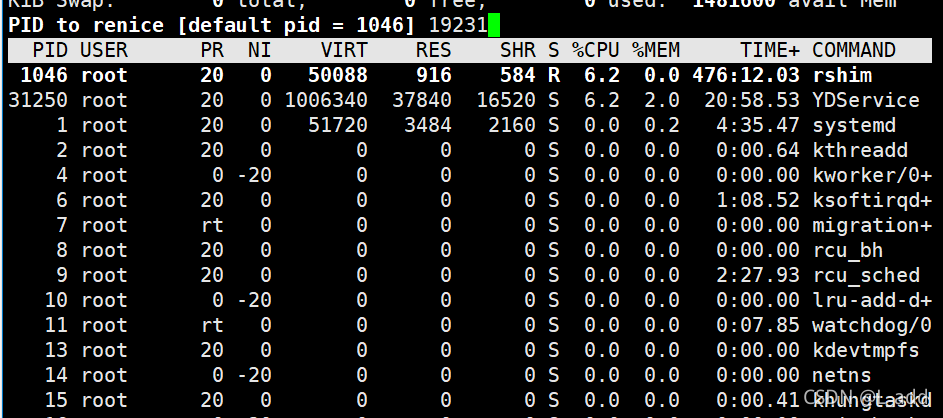Click the ksoftirqd+ command entry

click(x=872, y=200)
